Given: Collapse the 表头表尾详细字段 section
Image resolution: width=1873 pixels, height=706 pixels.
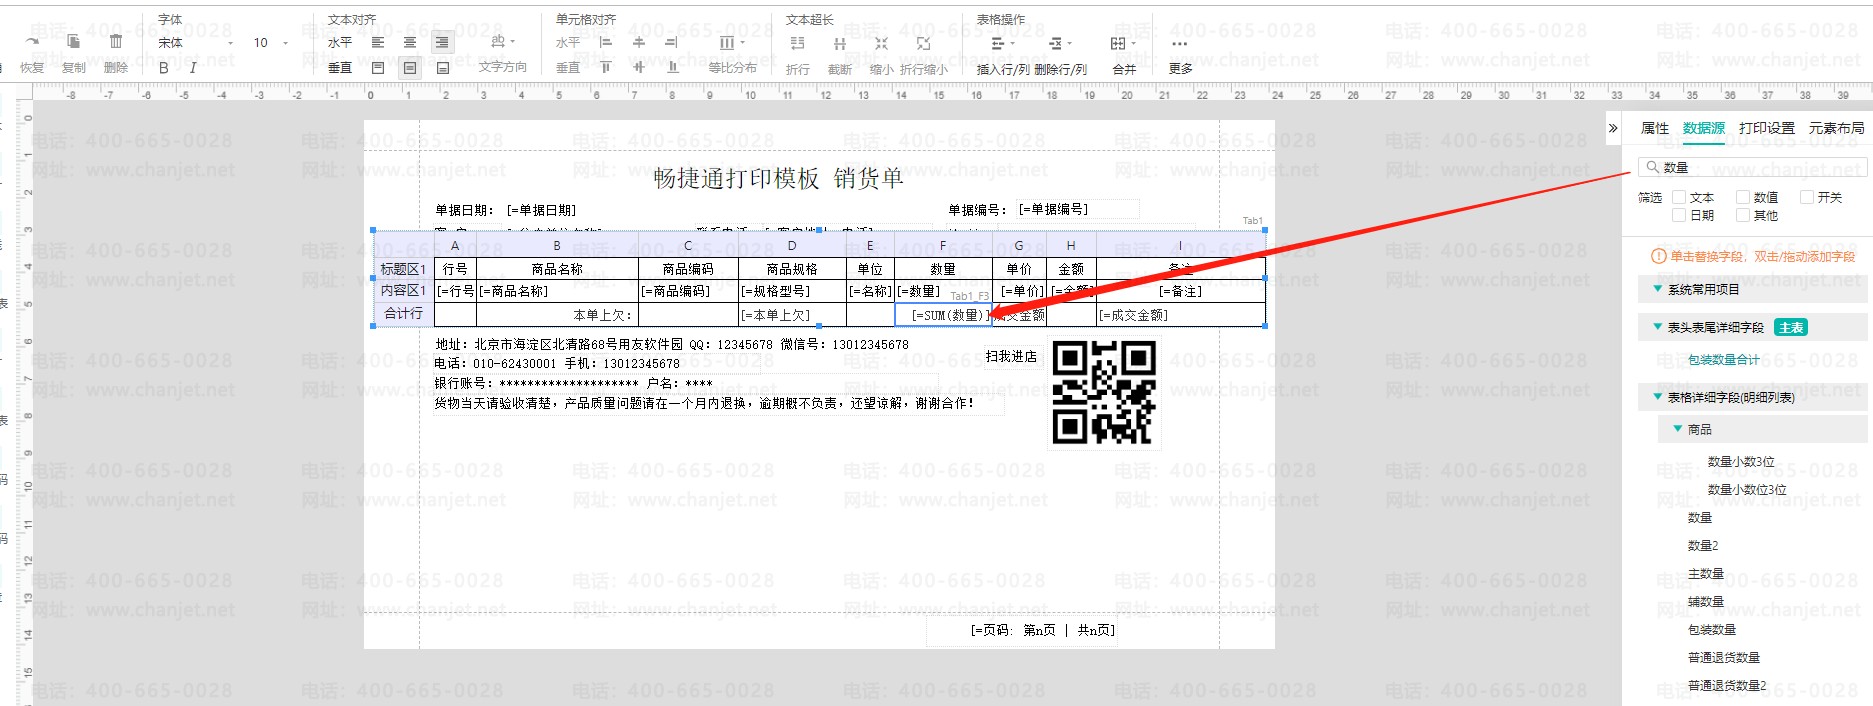Looking at the screenshot, I should (x=1657, y=327).
